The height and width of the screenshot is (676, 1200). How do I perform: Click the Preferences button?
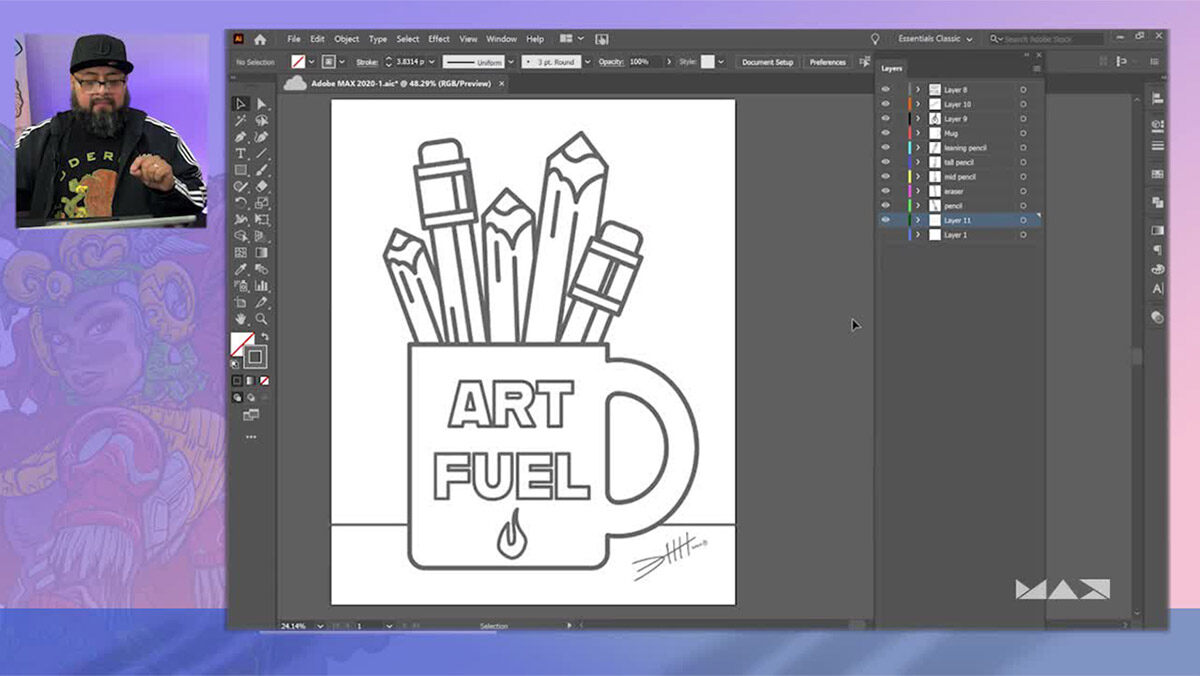tap(827, 62)
